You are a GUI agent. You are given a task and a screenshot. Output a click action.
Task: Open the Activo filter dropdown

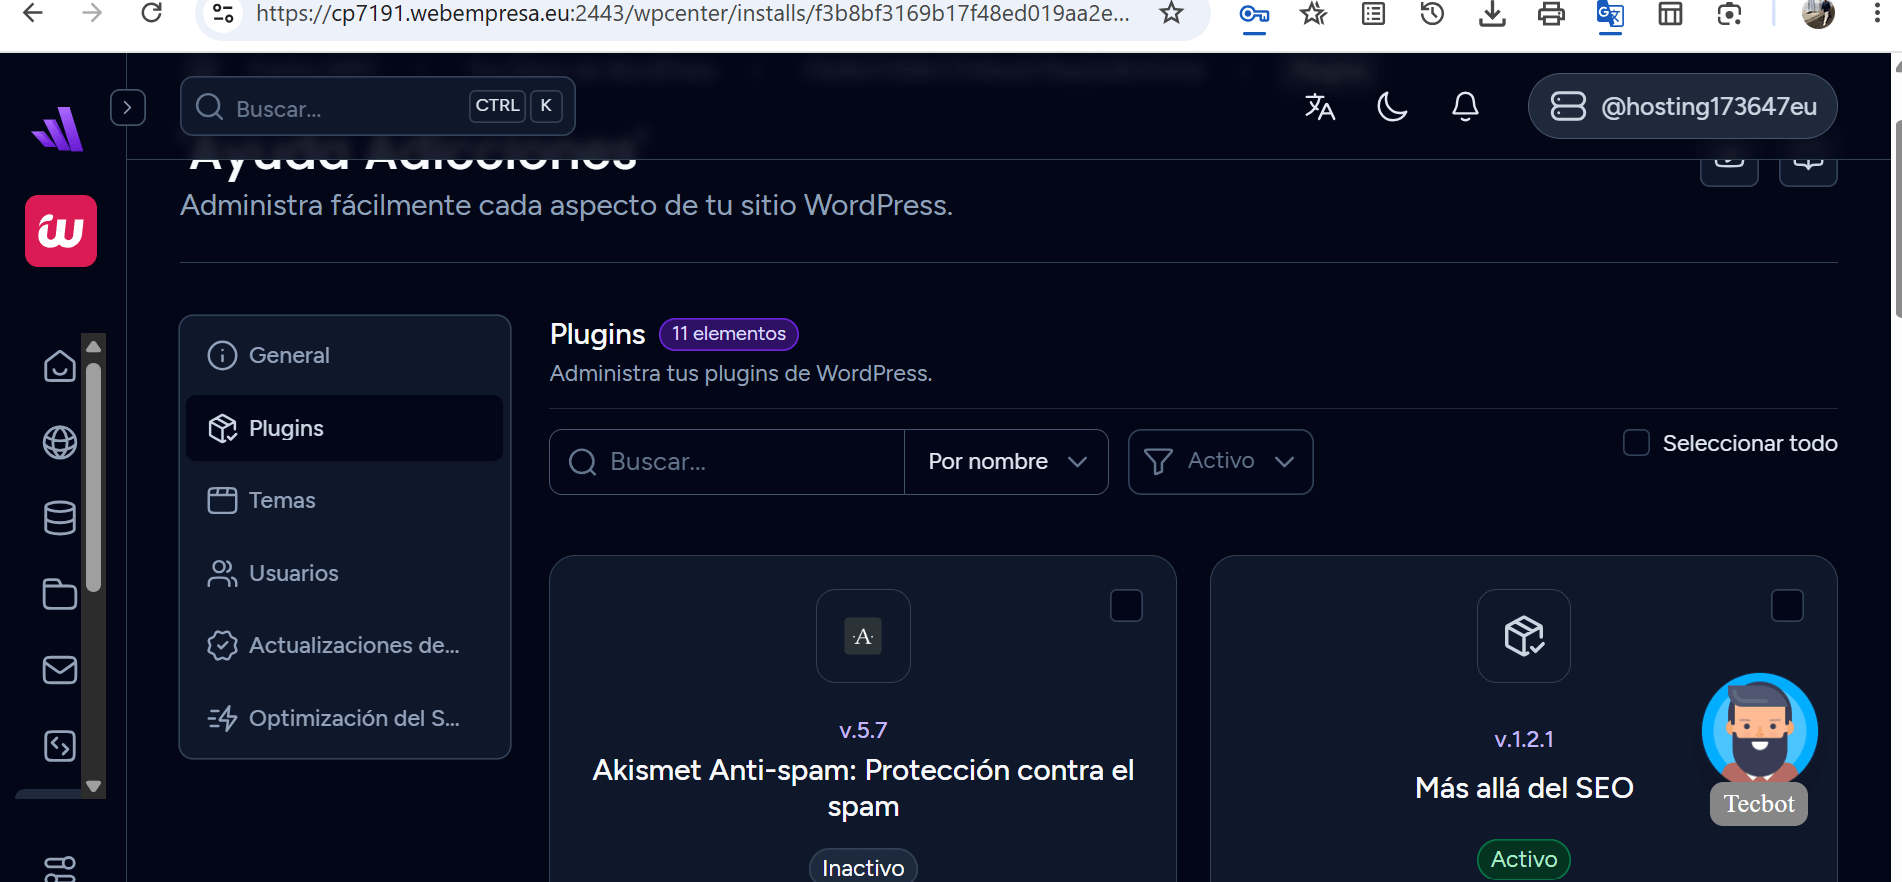pos(1220,462)
